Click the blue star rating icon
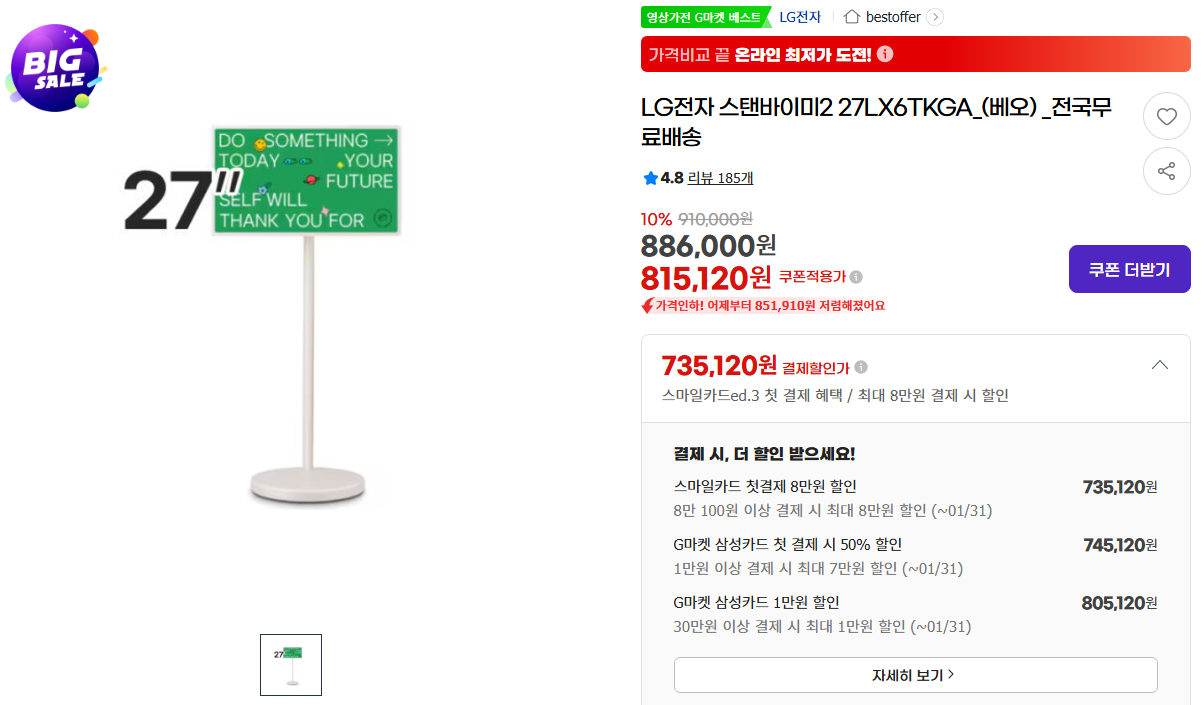Viewport: 1204px width, 705px height. [653, 178]
